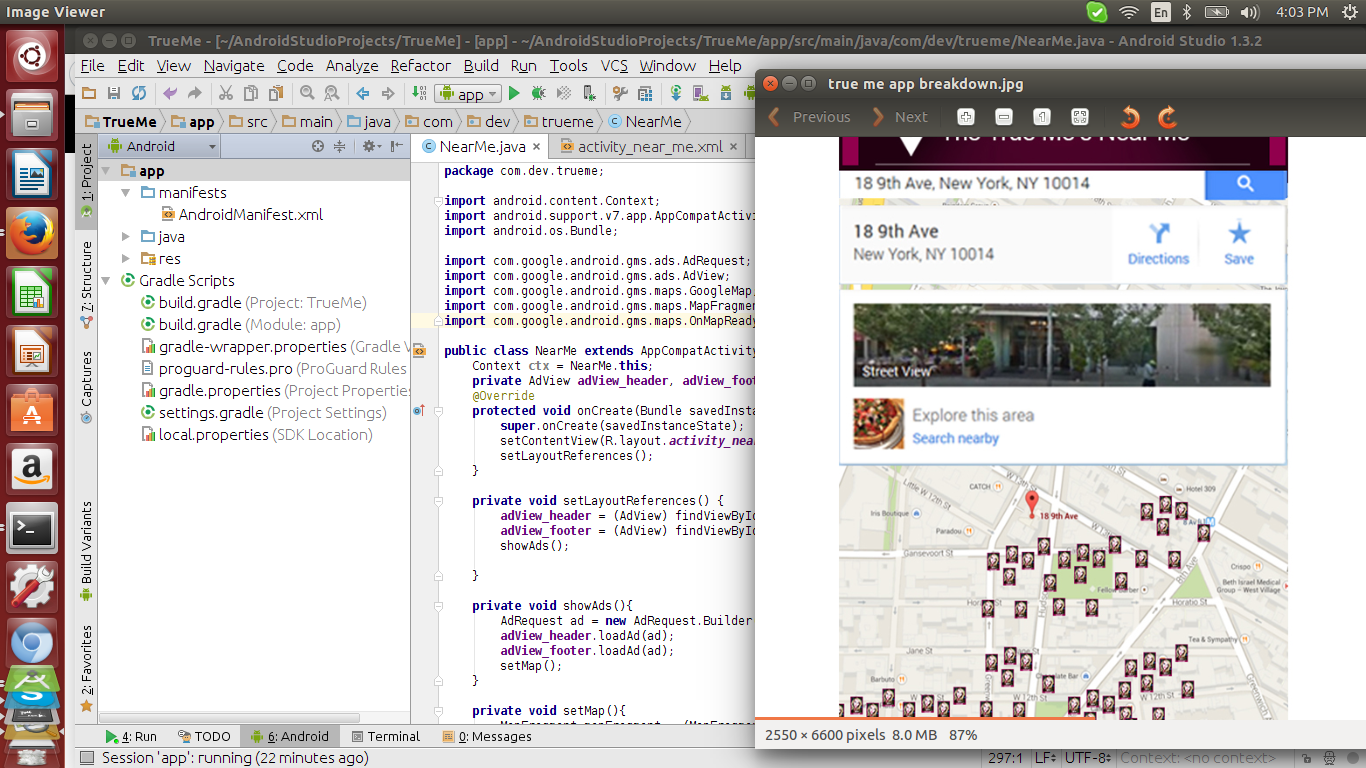This screenshot has height=768, width=1366.
Task: Click the Project Structure icon
Action: 645,93
